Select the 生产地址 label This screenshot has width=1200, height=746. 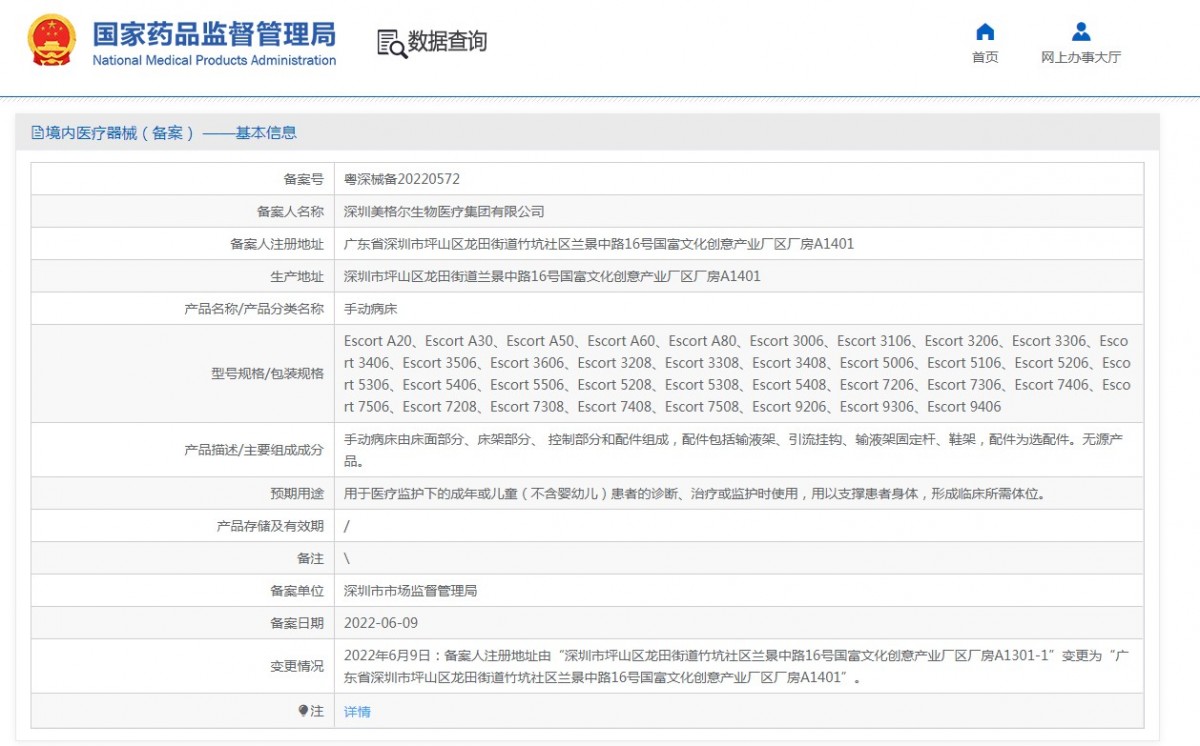click(x=297, y=276)
